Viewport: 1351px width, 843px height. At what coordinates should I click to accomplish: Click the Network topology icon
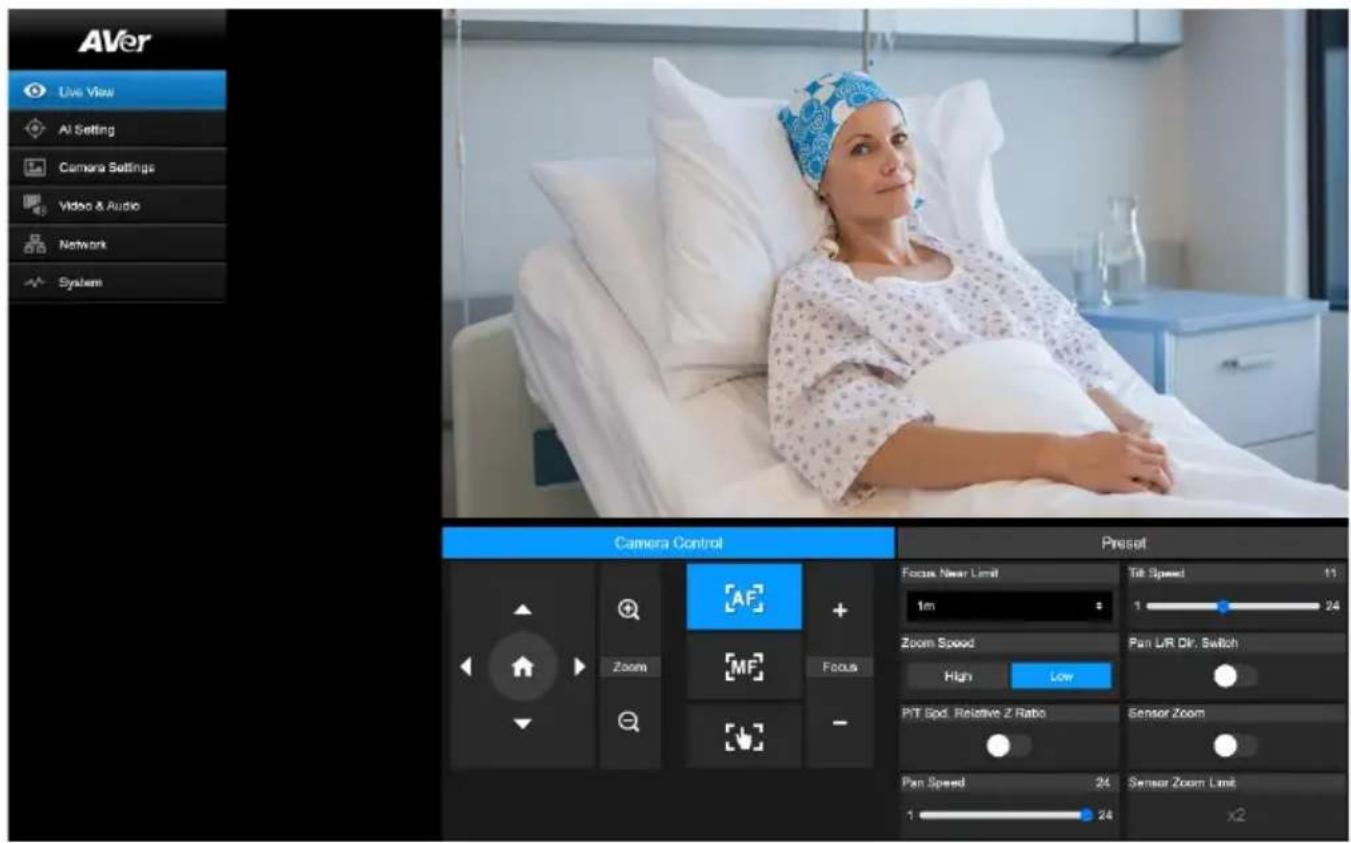tap(35, 244)
